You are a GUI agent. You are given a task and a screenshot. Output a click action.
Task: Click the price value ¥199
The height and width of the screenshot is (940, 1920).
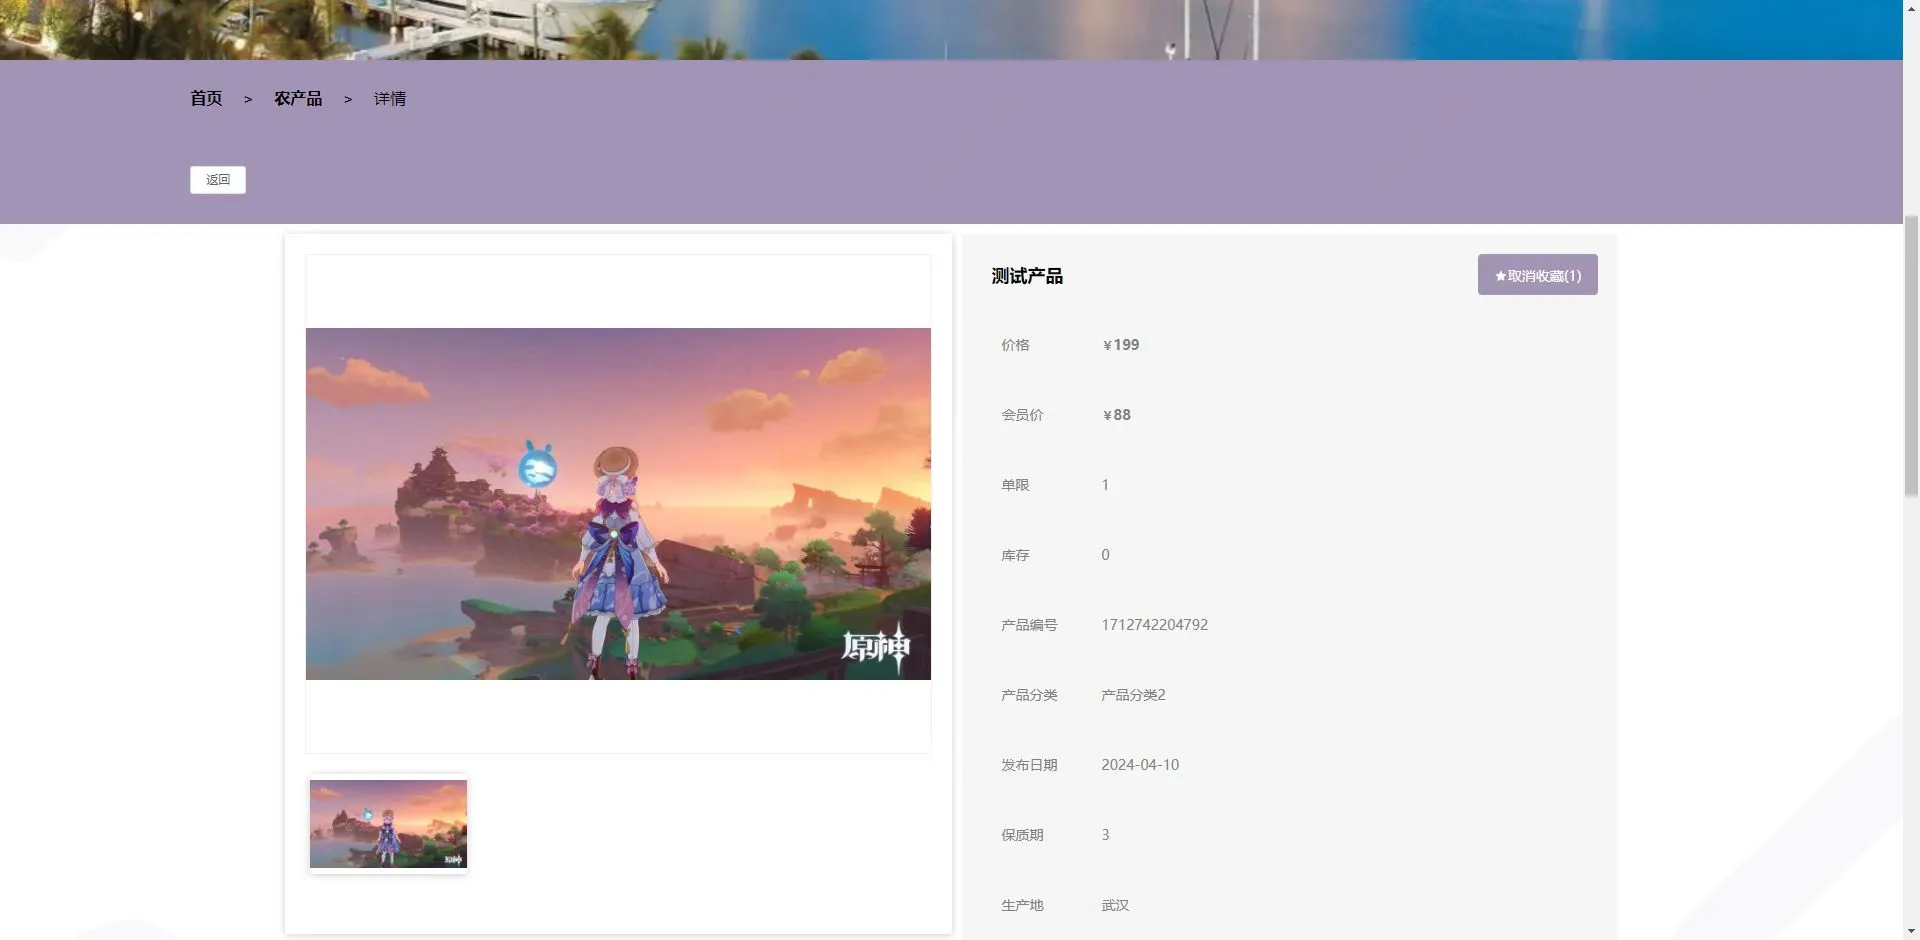coord(1121,345)
